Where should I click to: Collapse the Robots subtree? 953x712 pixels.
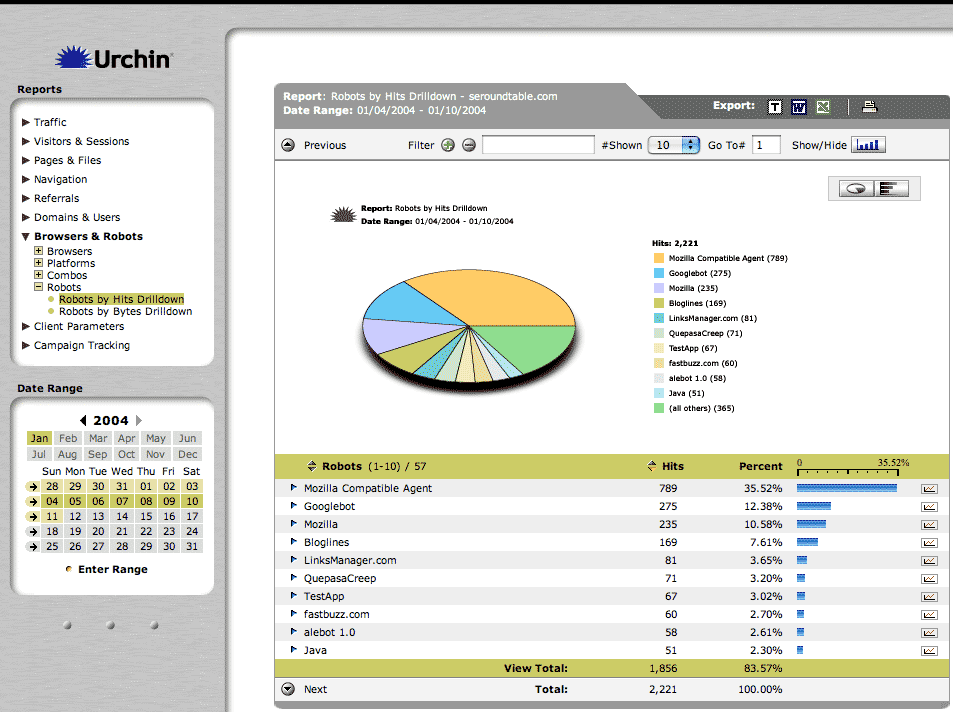tap(38, 286)
